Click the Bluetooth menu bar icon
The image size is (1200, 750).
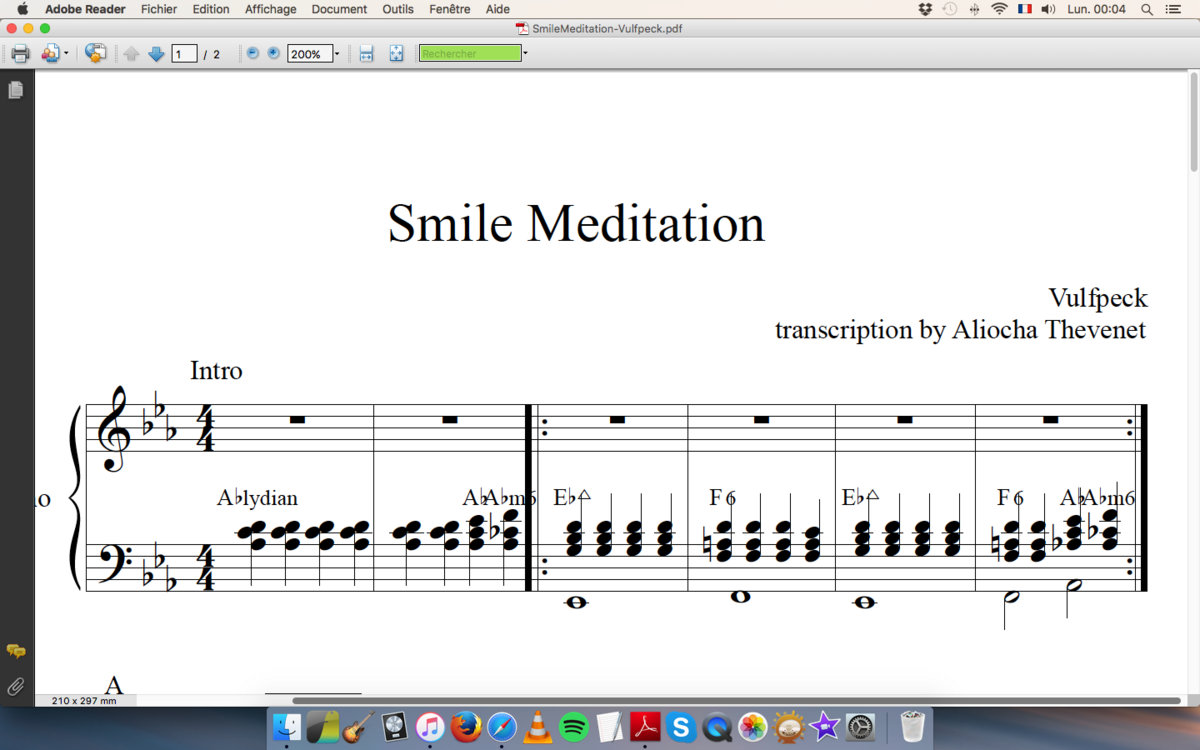click(975, 9)
